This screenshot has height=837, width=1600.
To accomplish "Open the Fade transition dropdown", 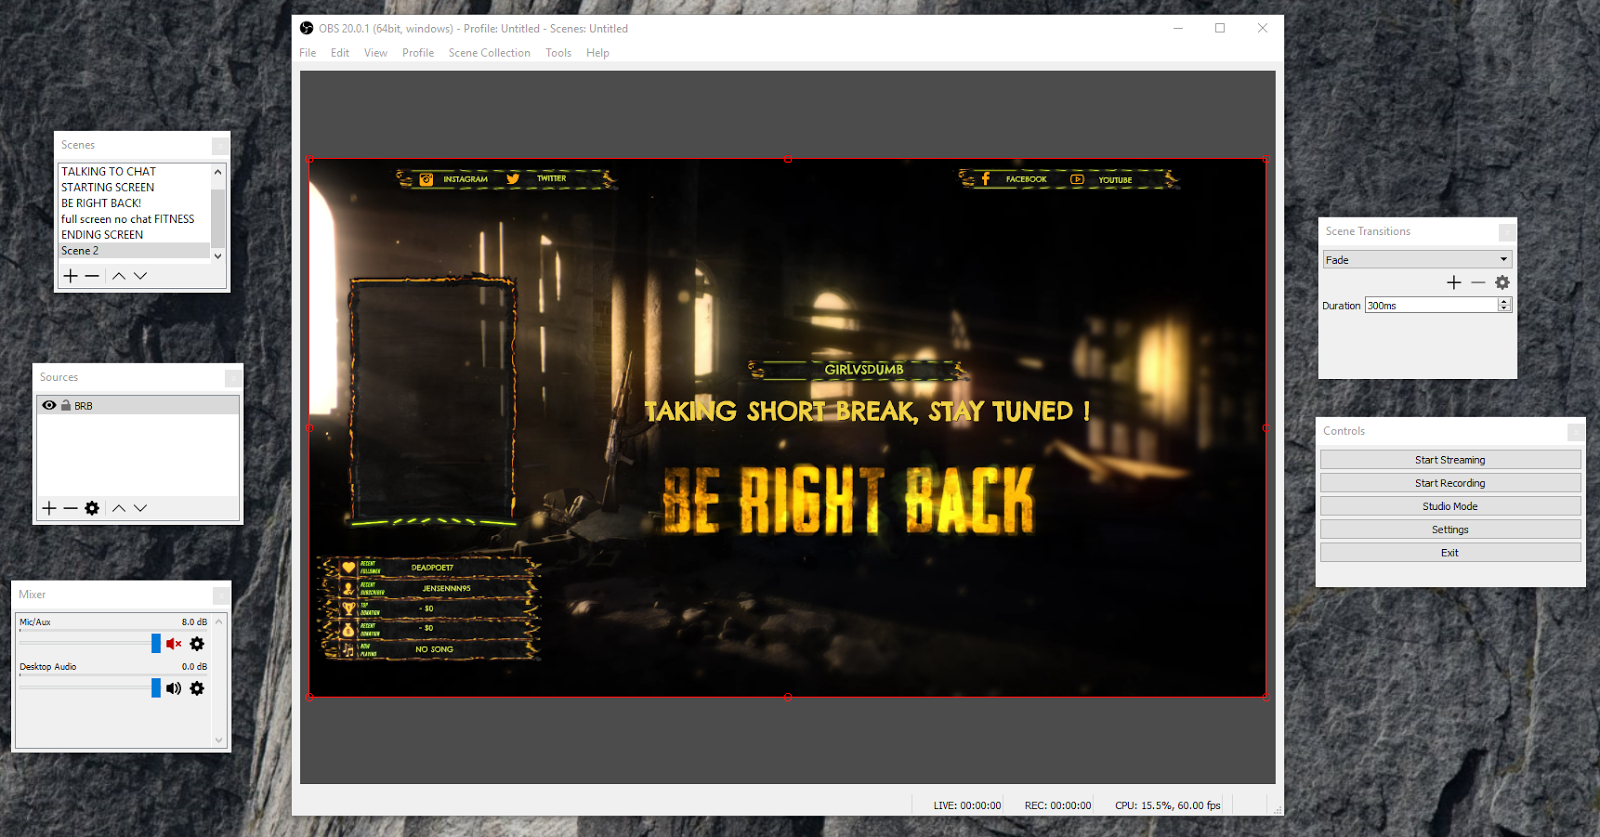I will [x=1417, y=260].
